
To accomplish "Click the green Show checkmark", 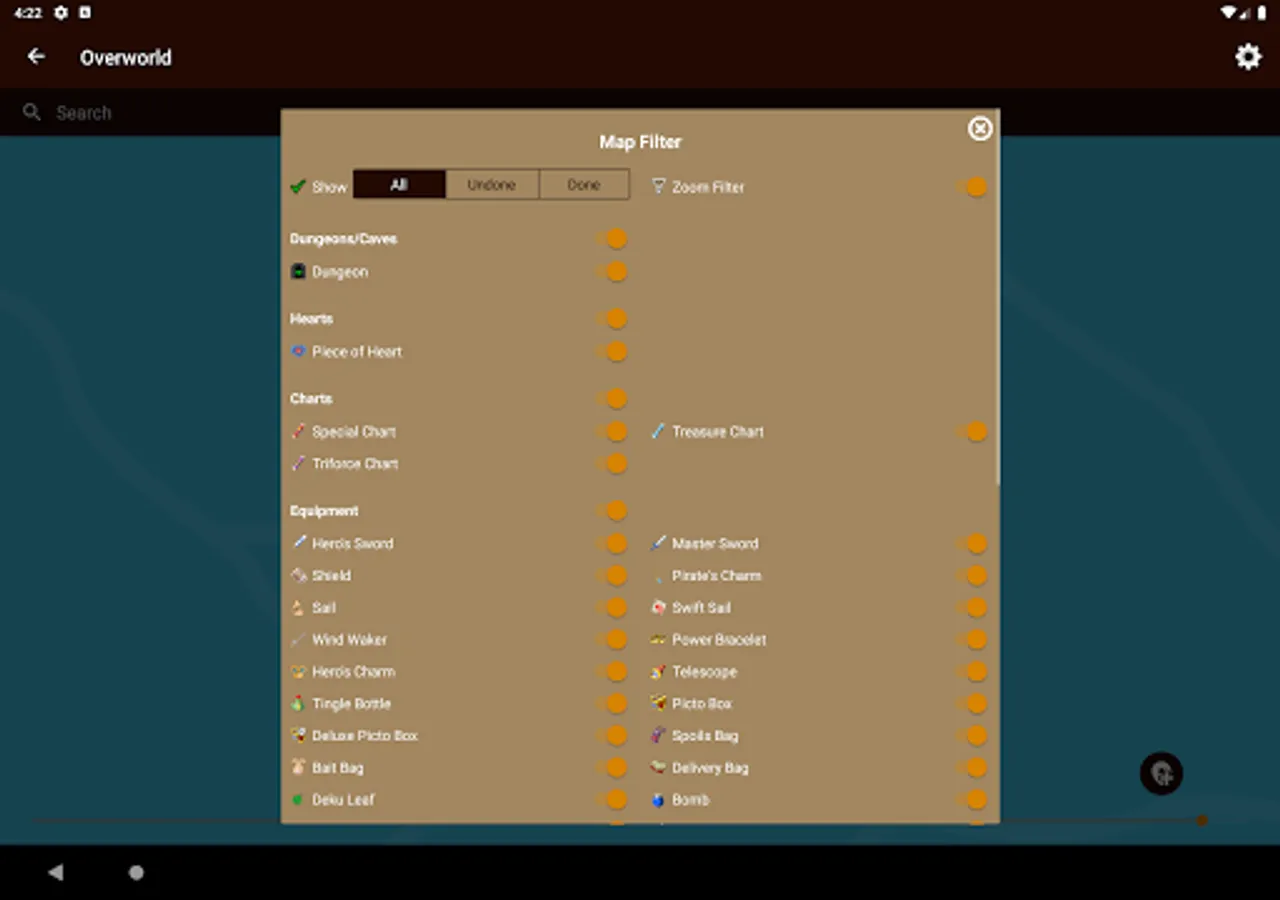I will [x=297, y=186].
